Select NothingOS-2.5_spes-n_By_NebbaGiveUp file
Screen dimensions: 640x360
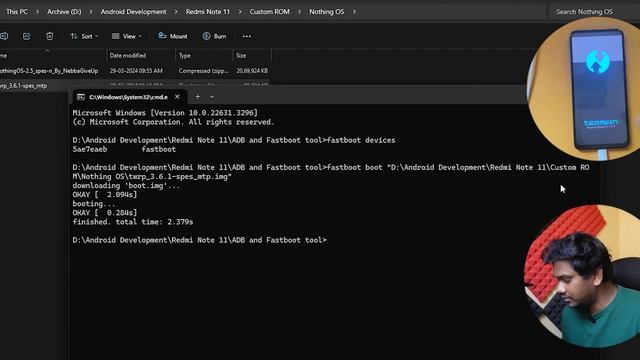(49, 71)
